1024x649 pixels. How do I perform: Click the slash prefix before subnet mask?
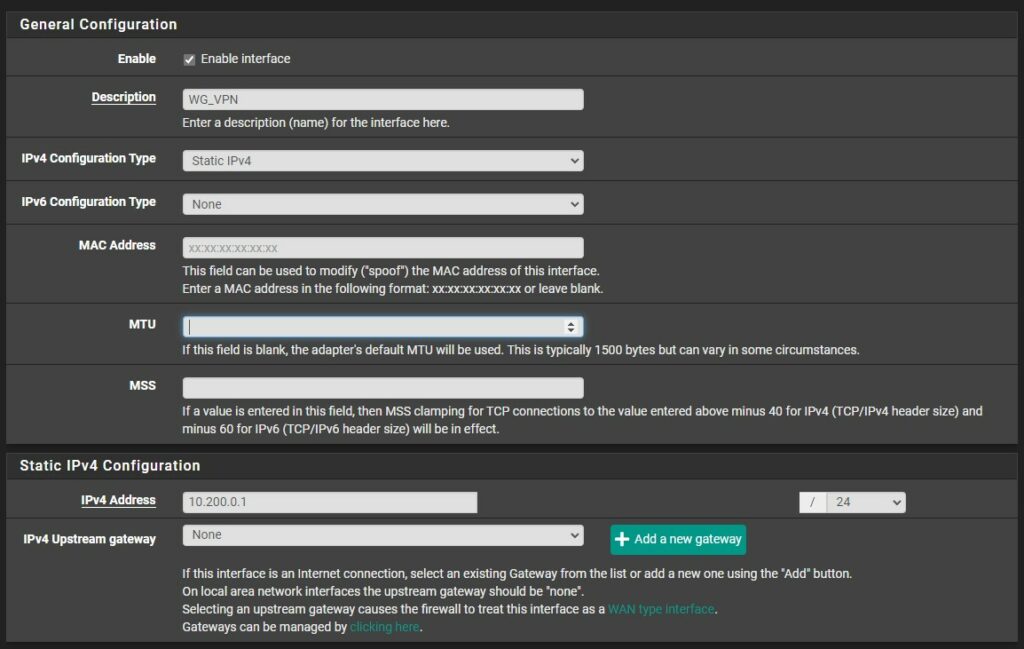point(812,502)
